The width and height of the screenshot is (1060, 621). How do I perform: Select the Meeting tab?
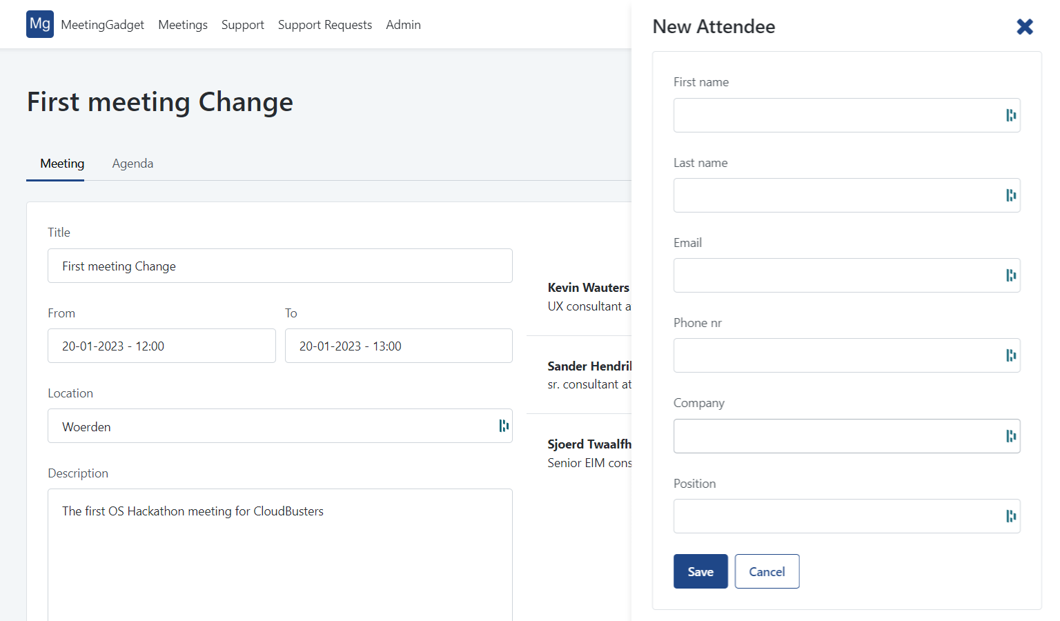(62, 164)
